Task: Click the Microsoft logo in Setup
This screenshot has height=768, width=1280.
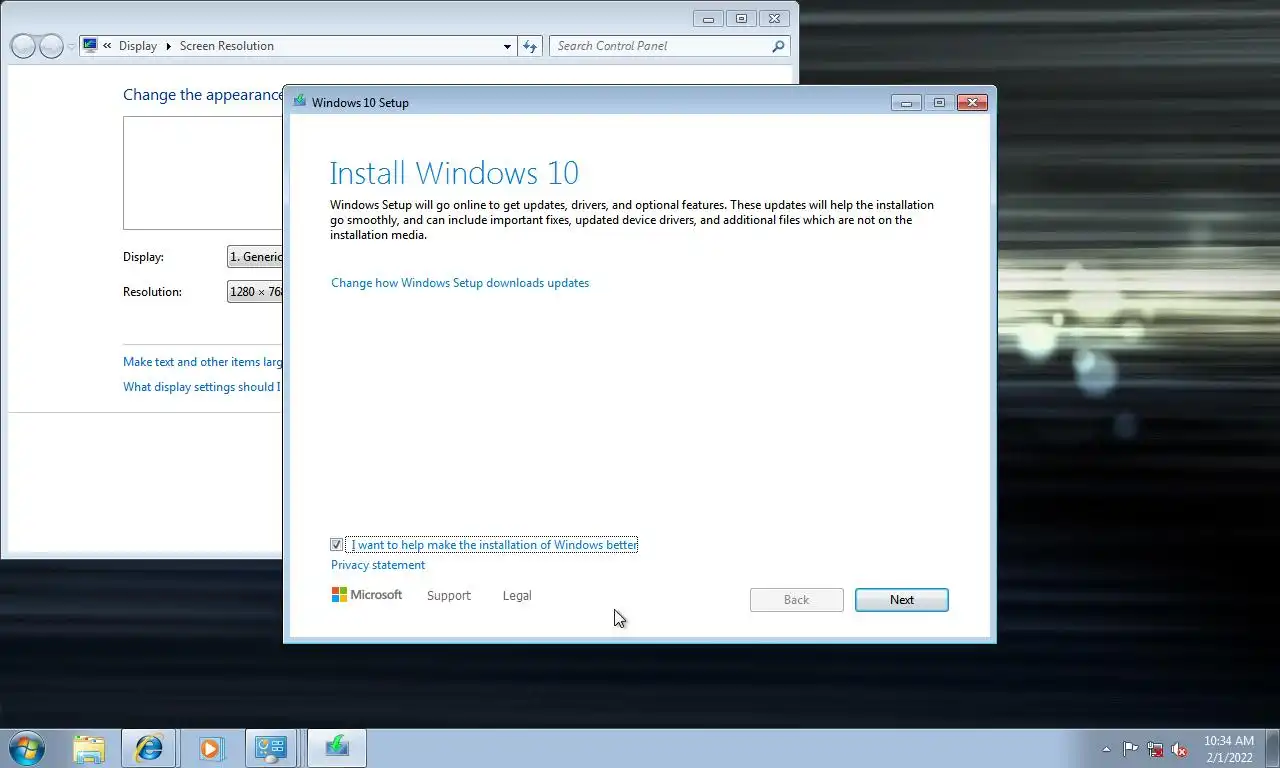Action: (366, 595)
